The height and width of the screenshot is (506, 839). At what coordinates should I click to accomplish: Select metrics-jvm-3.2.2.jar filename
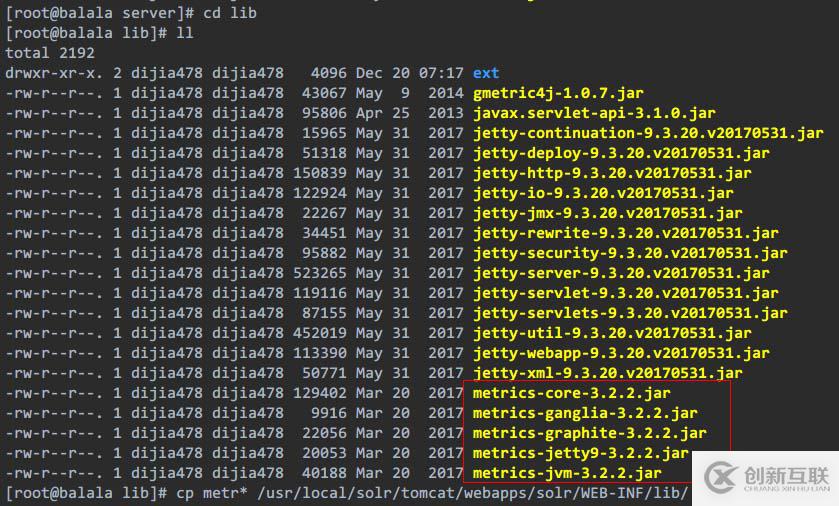567,473
